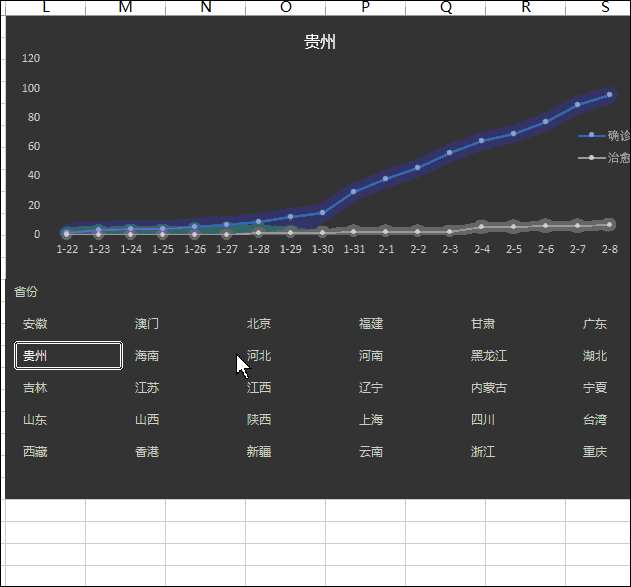Select the chart title 贵州
This screenshot has height=587, width=631.
click(320, 42)
